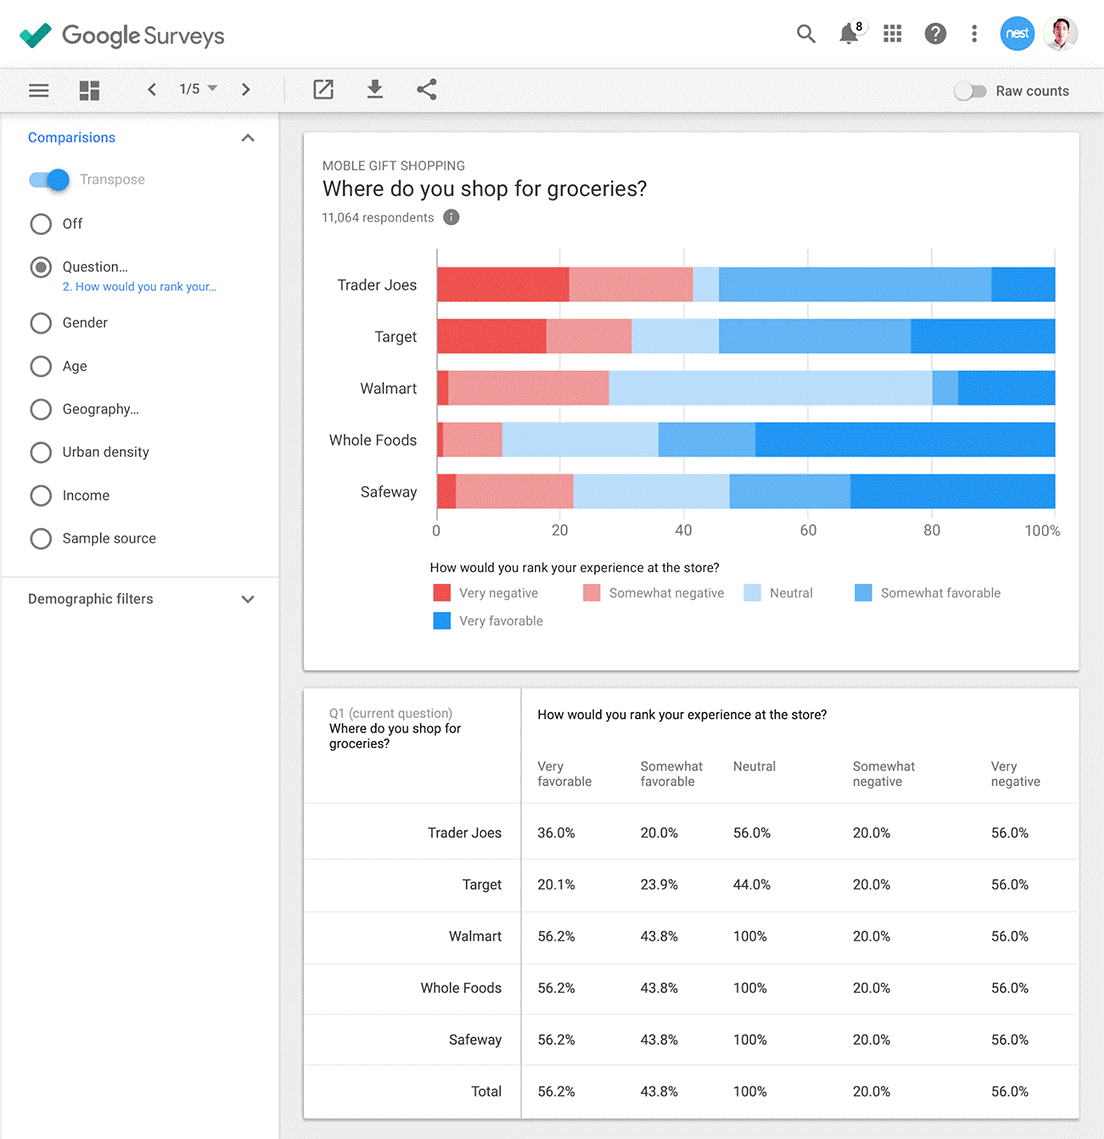Click the Safeway chart label
1104x1139 pixels.
coord(389,492)
